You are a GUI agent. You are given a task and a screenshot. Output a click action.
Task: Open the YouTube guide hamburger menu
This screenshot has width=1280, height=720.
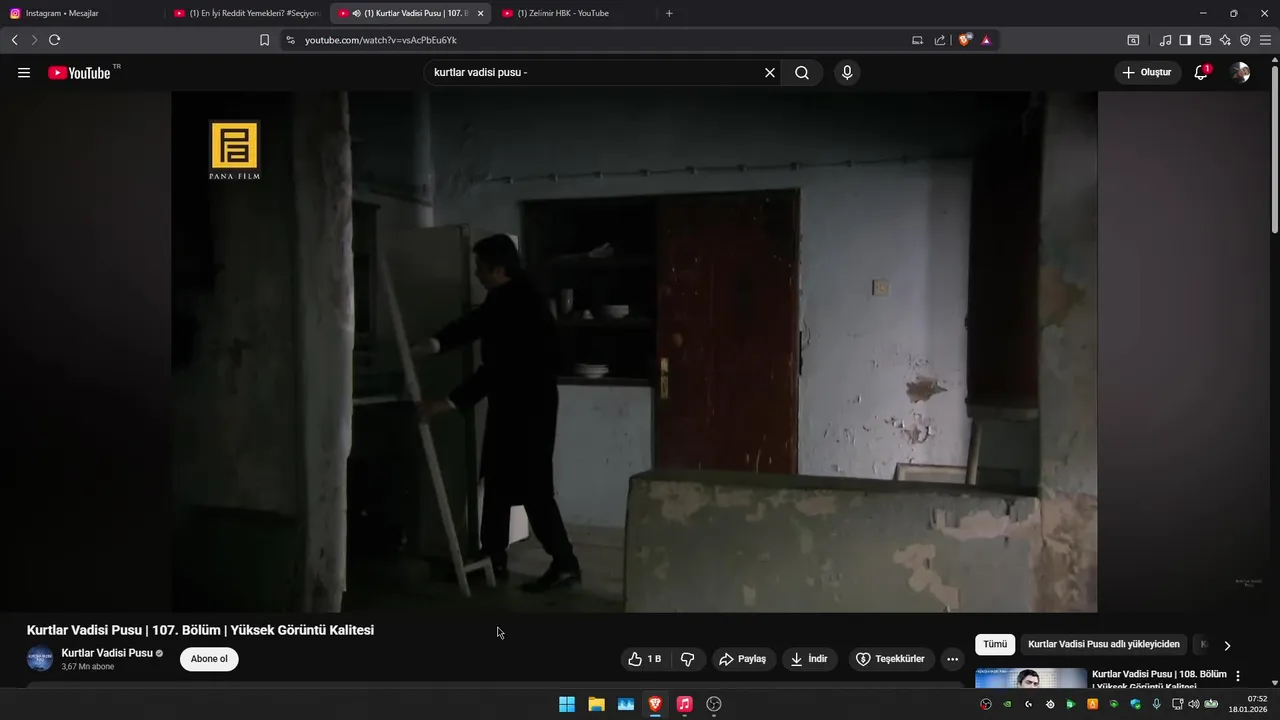click(x=24, y=73)
